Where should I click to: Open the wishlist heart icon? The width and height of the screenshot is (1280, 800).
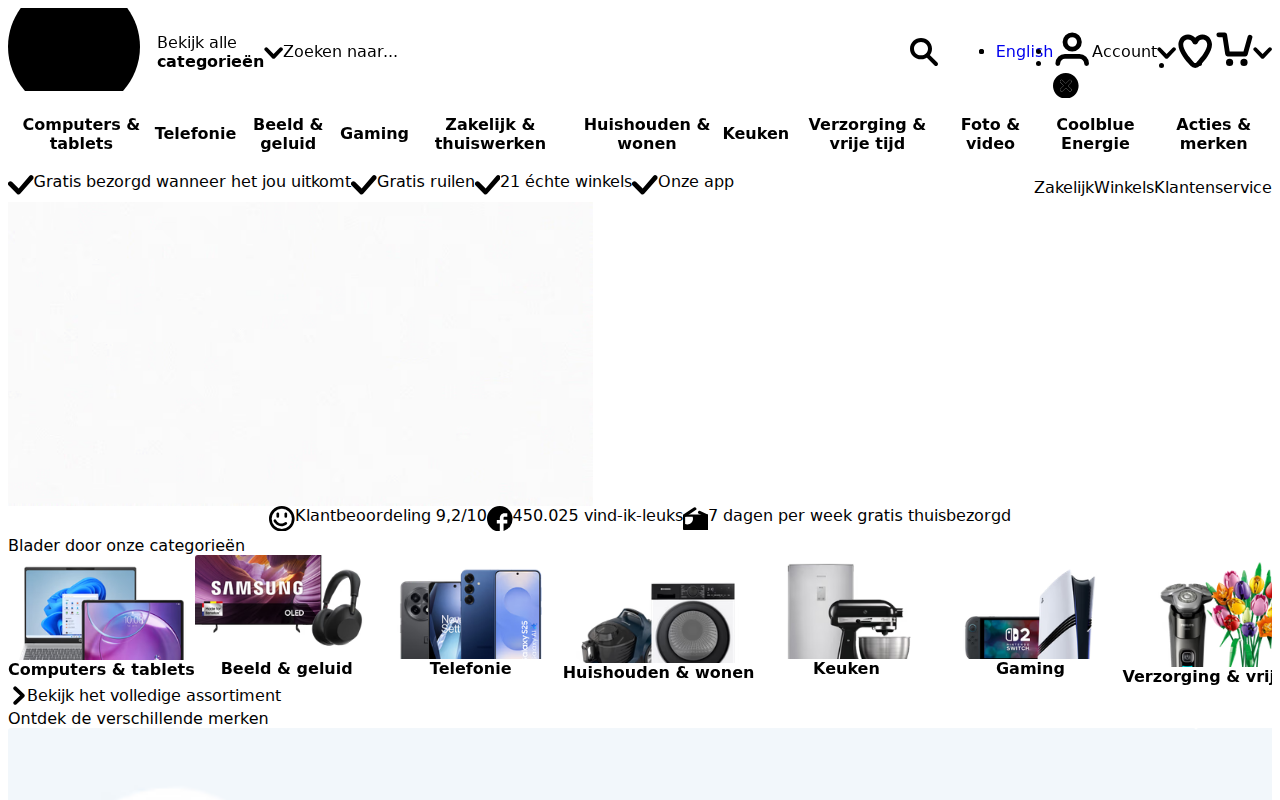pyautogui.click(x=1195, y=51)
